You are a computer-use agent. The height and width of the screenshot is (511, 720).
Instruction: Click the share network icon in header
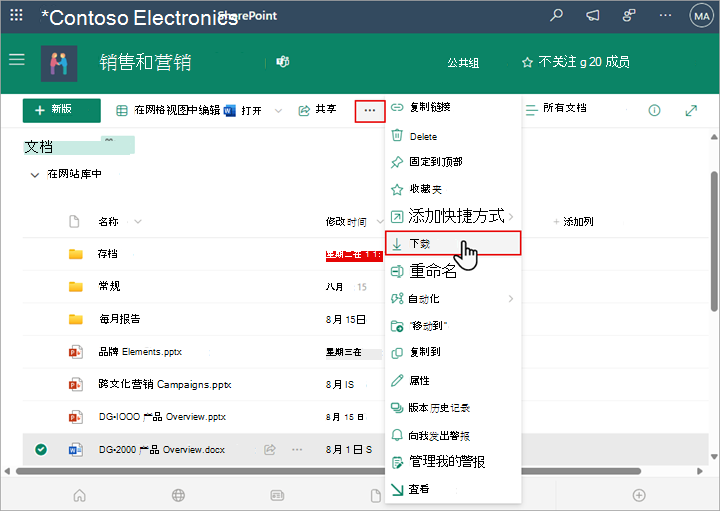click(x=629, y=16)
